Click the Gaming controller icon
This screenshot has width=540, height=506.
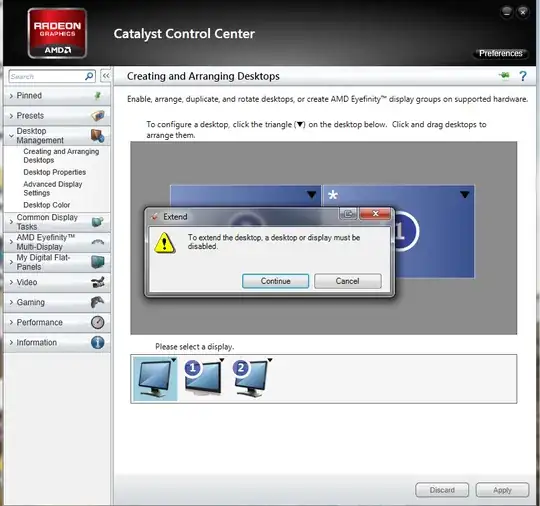coord(97,302)
